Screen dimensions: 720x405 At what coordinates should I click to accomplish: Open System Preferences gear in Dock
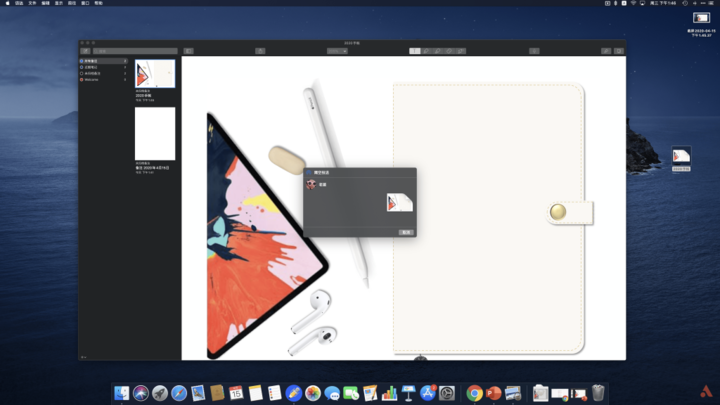pyautogui.click(x=447, y=393)
